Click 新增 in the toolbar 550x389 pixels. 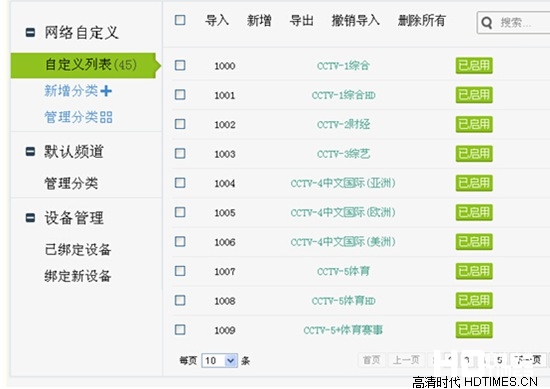pos(259,20)
